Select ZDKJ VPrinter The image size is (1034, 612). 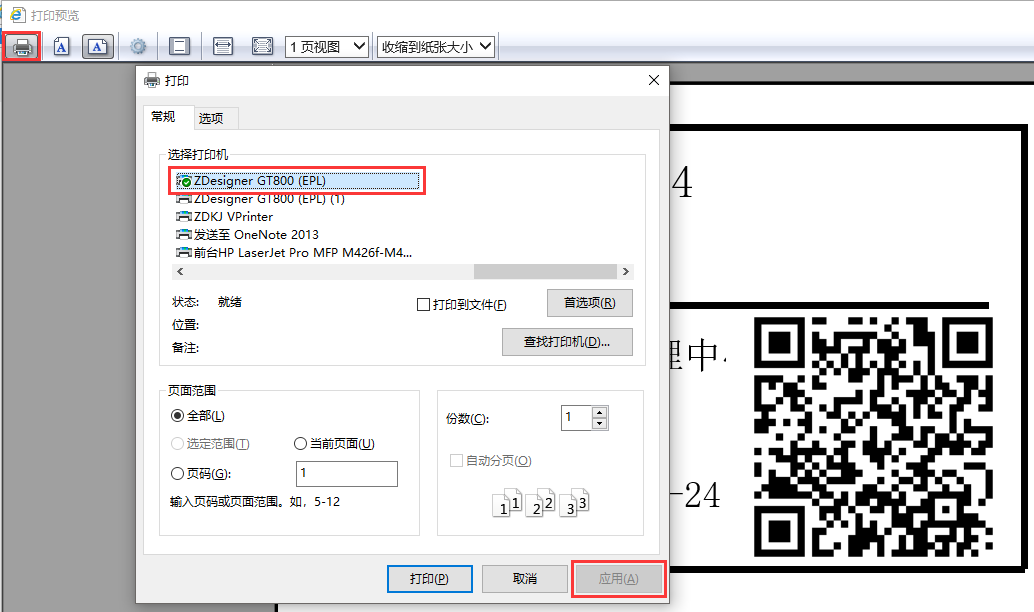click(224, 216)
